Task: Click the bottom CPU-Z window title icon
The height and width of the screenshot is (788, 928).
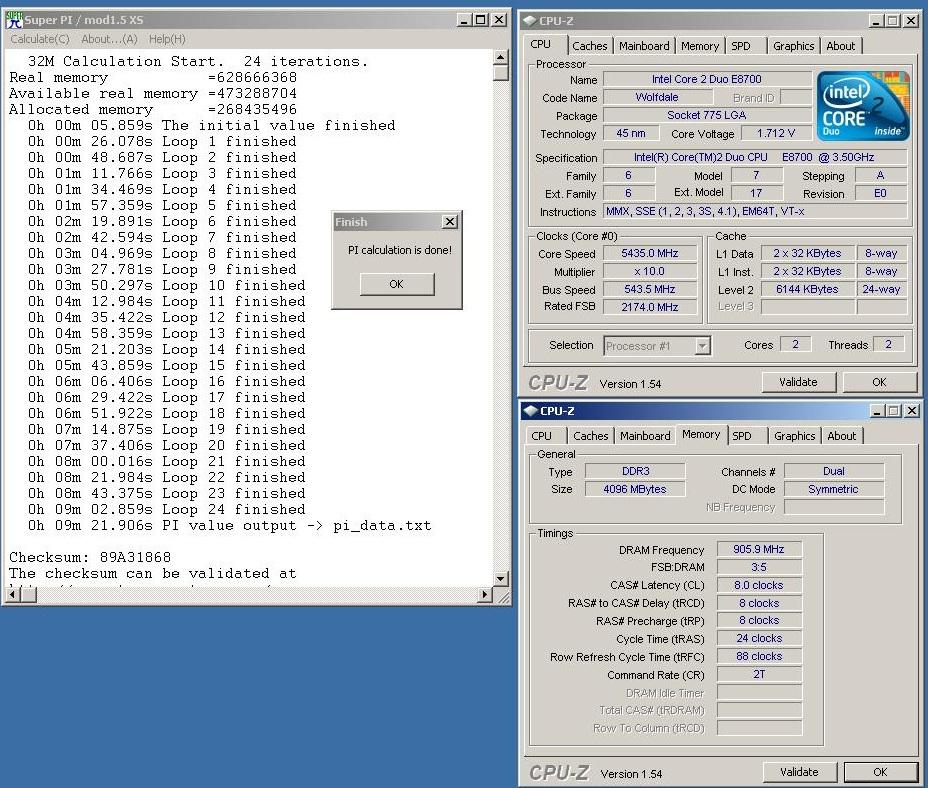Action: pyautogui.click(x=531, y=411)
